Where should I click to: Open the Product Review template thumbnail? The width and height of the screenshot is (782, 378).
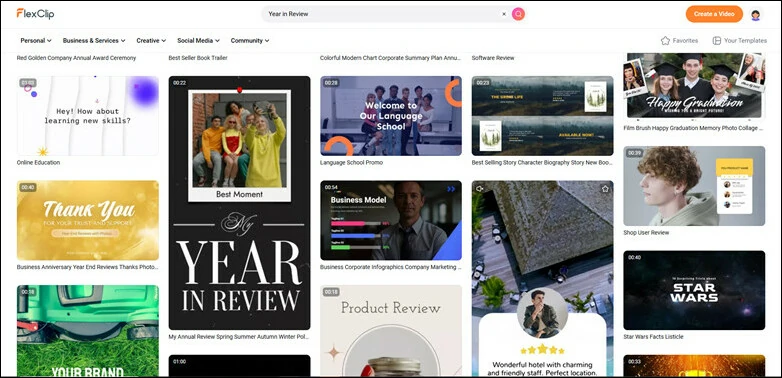point(391,331)
